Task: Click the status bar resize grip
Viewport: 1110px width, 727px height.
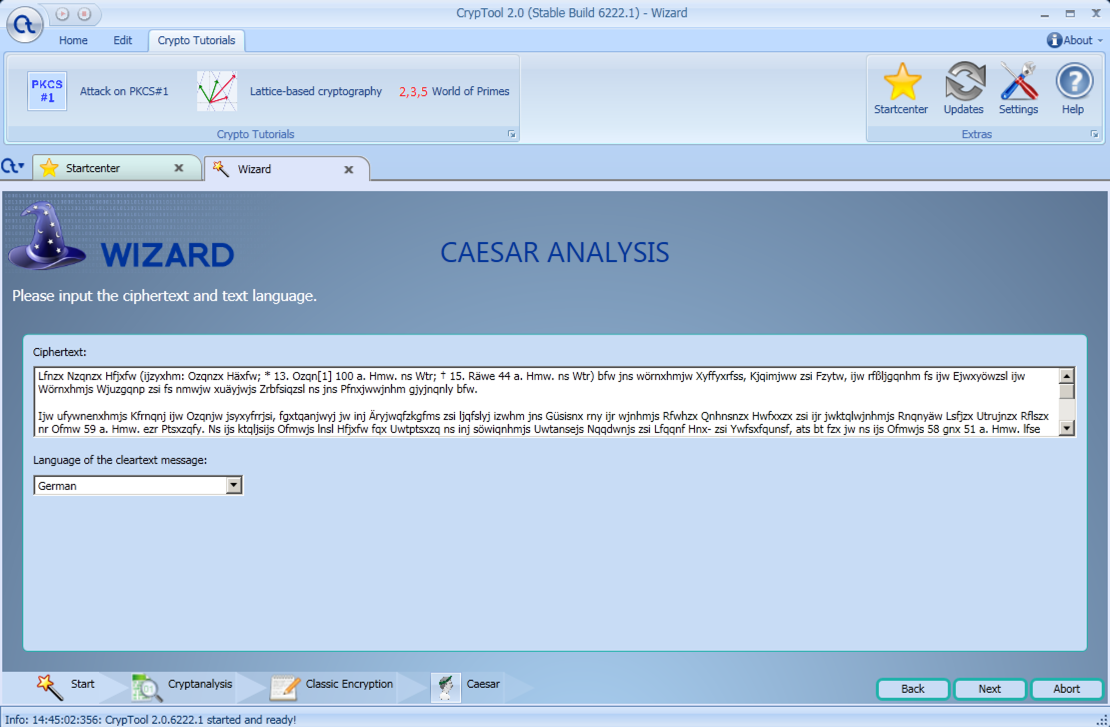Action: [x=1102, y=719]
